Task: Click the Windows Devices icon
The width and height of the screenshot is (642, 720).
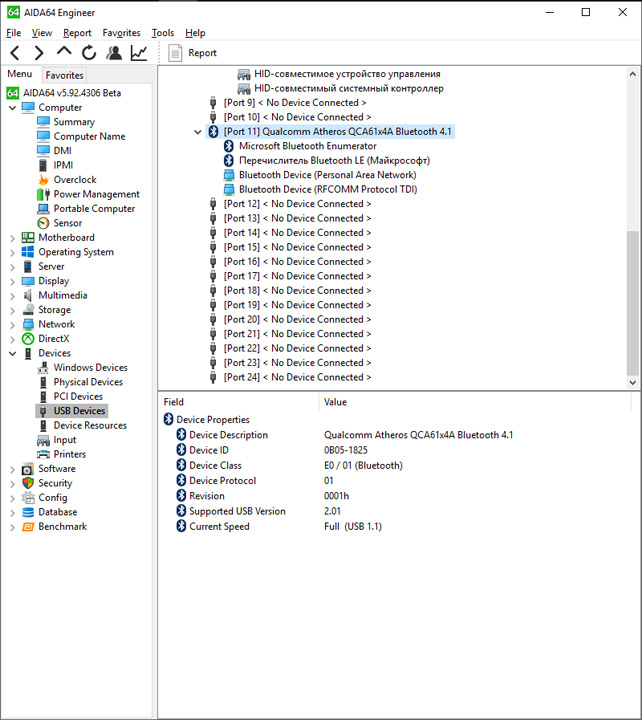Action: point(43,367)
